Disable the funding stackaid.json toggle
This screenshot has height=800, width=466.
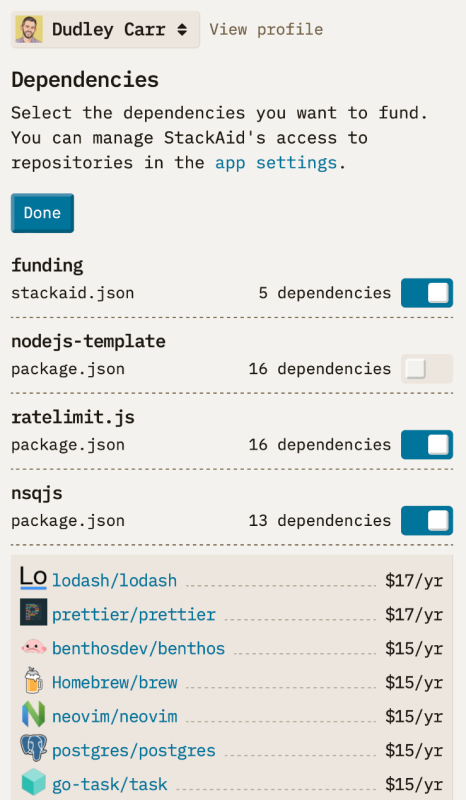point(427,293)
